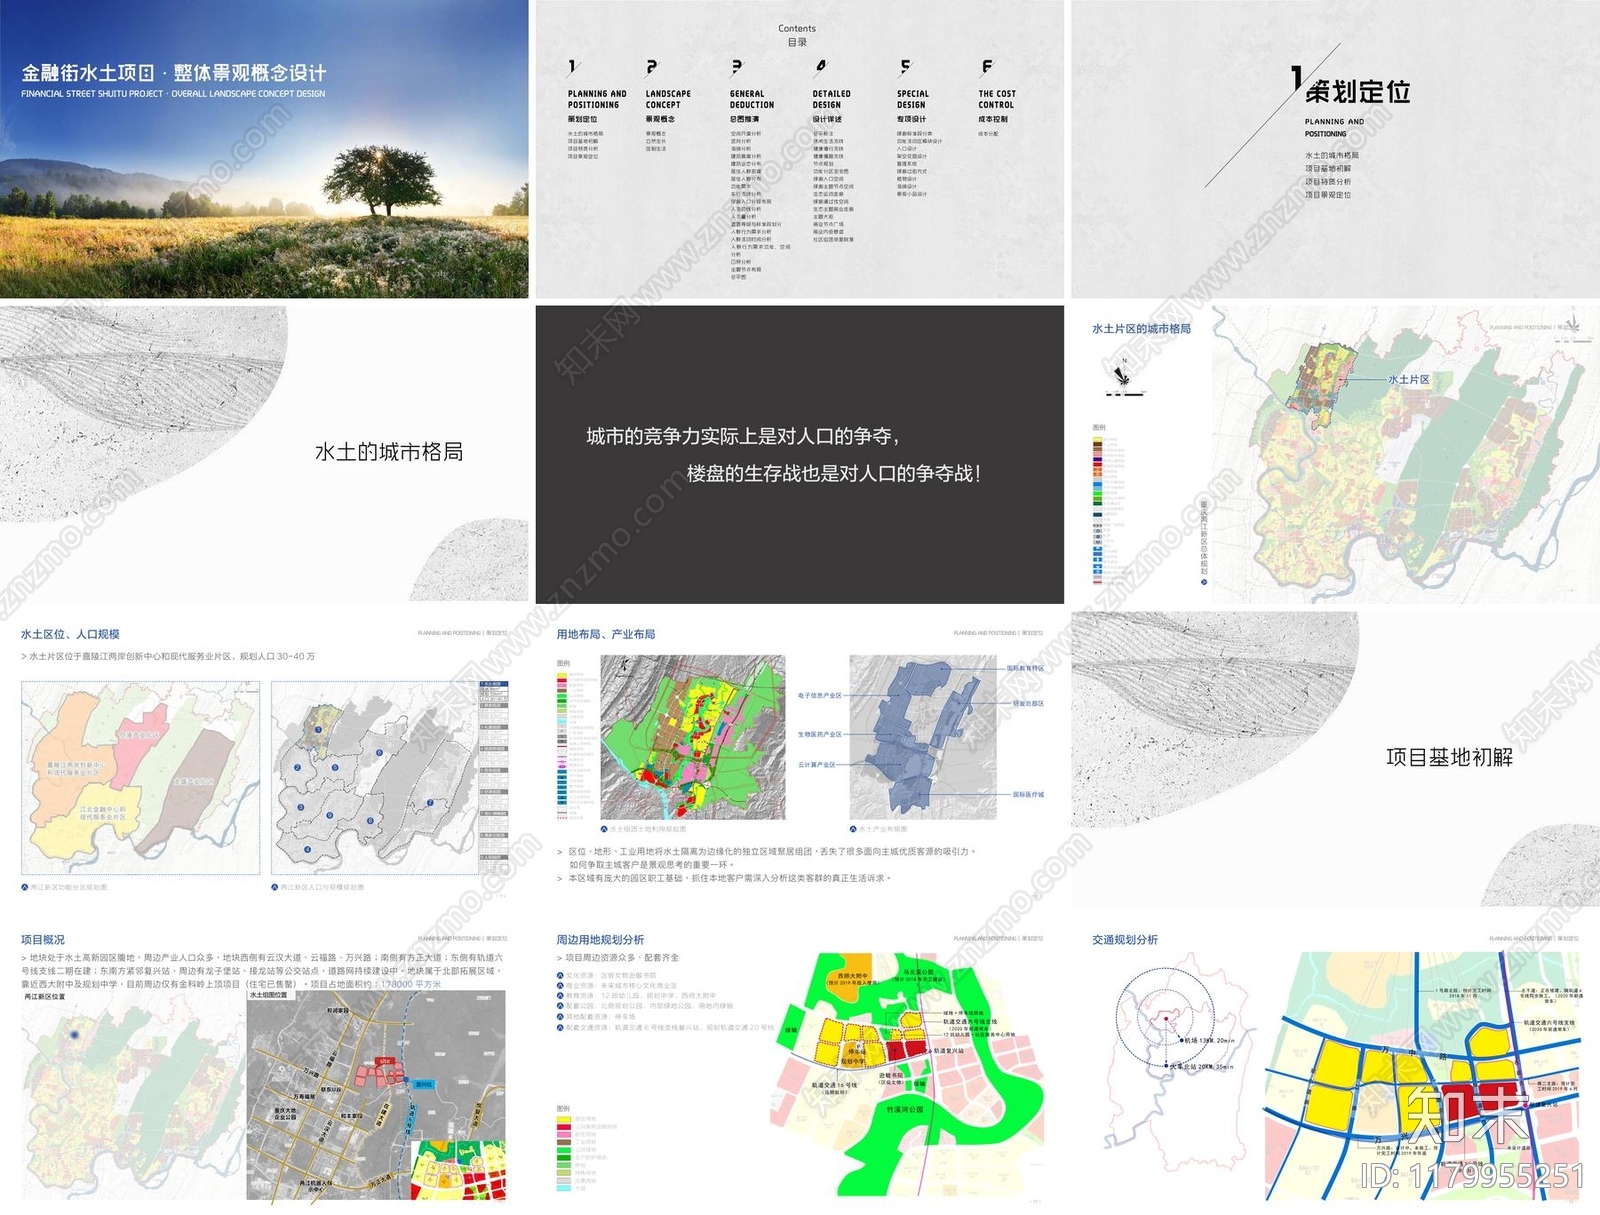Open the 周边用地规划分析 slide
This screenshot has width=1600, height=1215.
[x=799, y=1065]
